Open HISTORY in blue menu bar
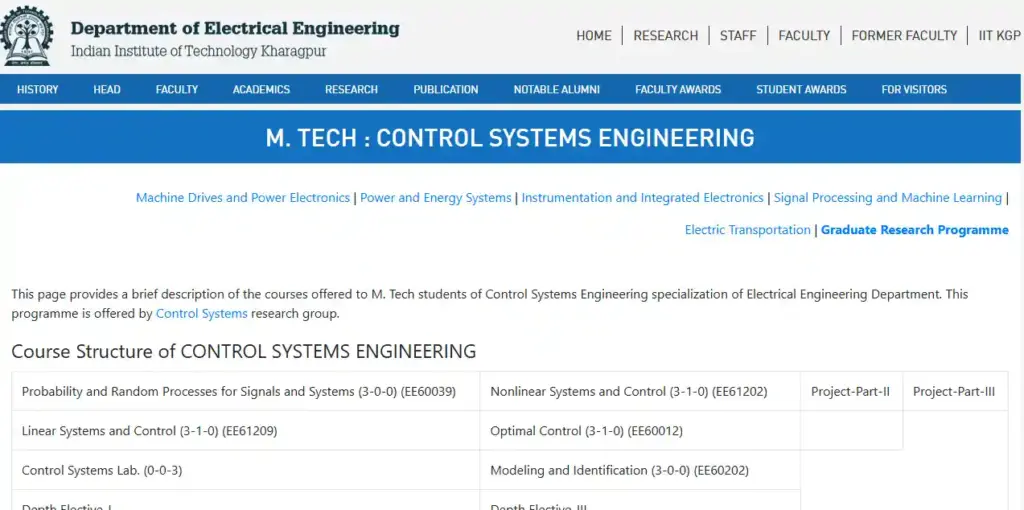The image size is (1024, 510). (38, 90)
